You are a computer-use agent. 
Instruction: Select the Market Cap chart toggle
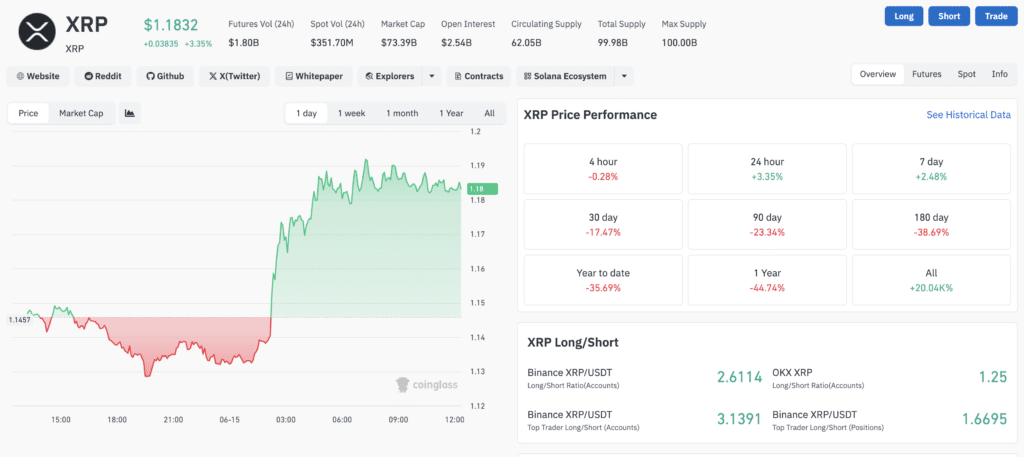81,114
